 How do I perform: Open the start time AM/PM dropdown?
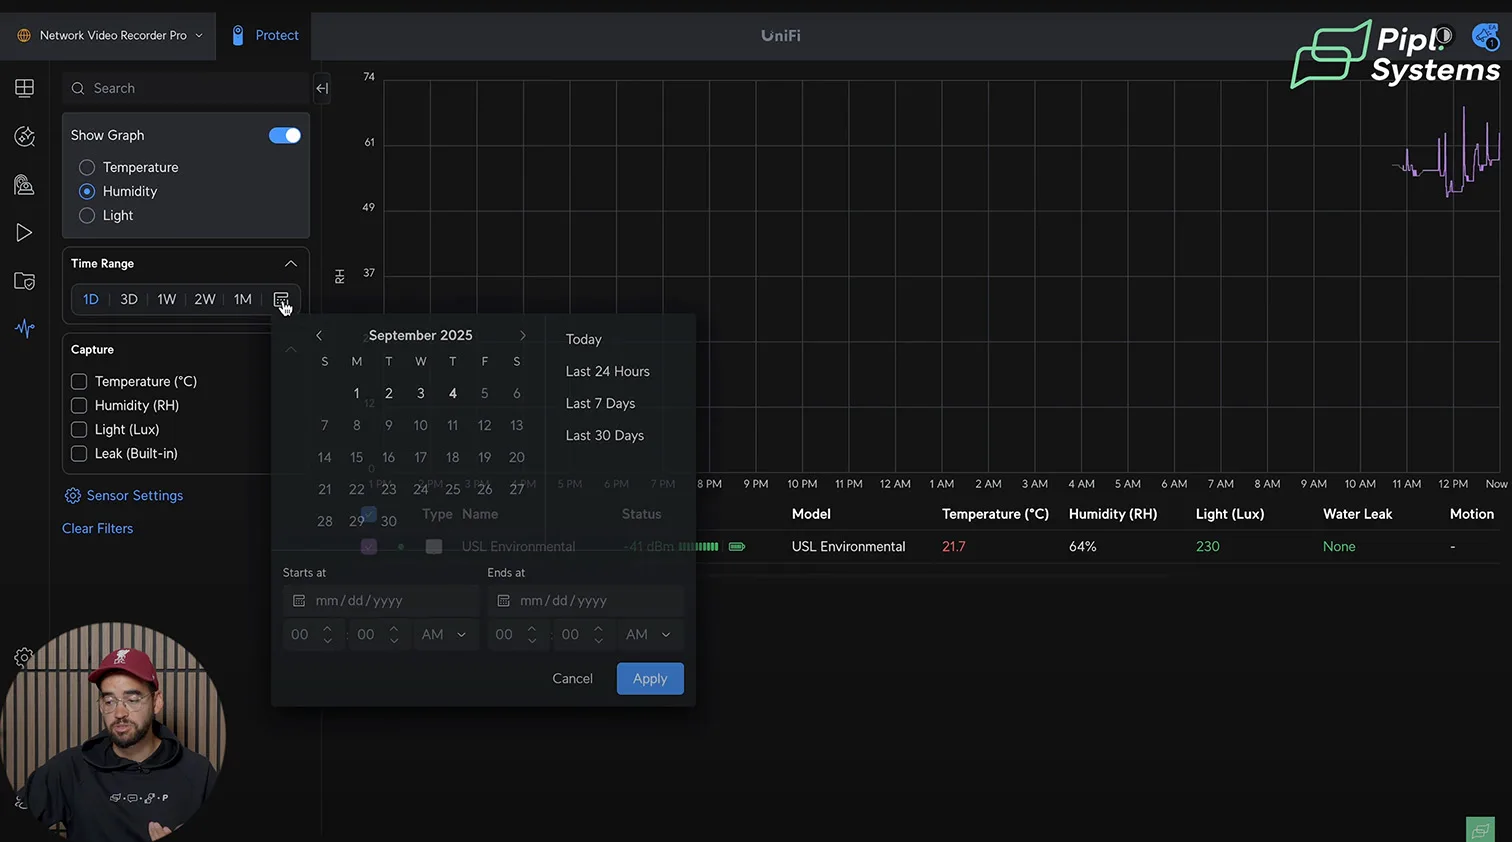click(444, 634)
